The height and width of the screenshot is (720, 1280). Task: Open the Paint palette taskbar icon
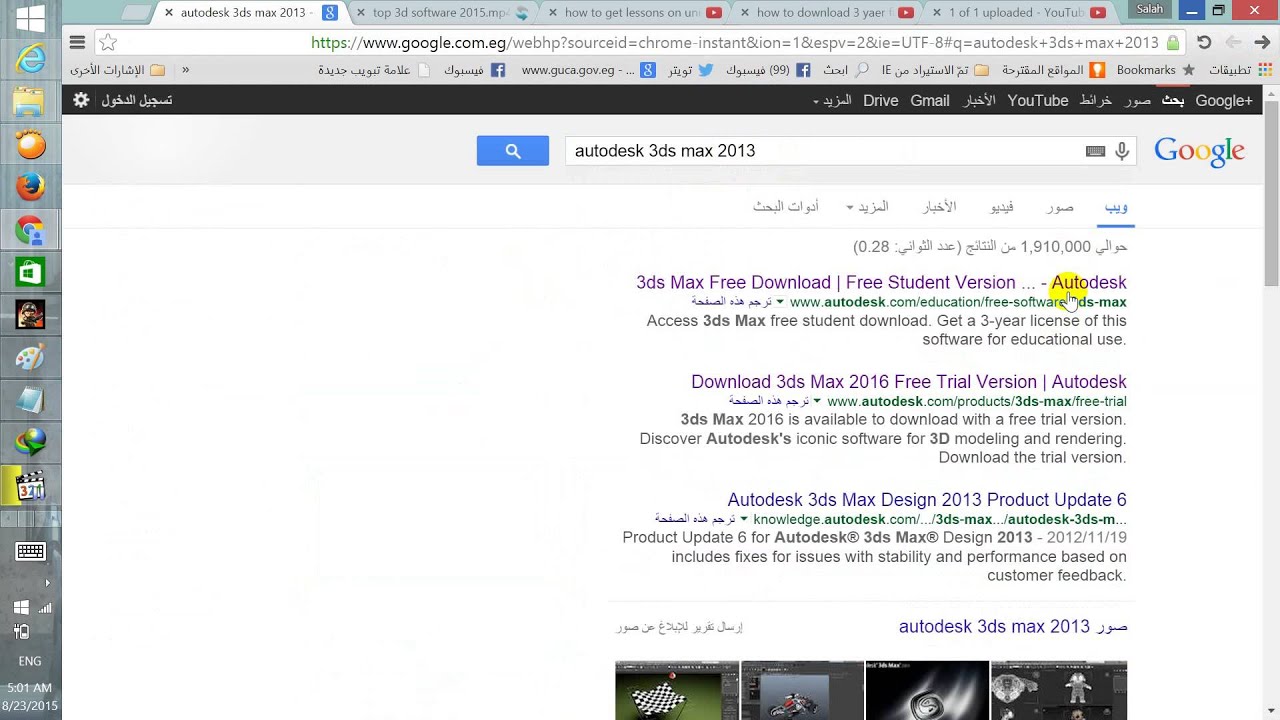click(30, 357)
